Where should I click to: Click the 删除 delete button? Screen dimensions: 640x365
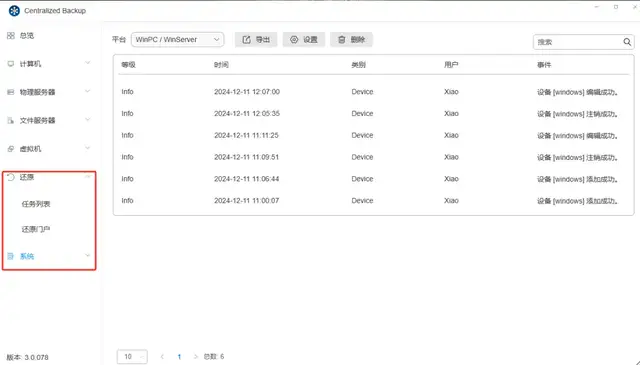[x=351, y=40]
